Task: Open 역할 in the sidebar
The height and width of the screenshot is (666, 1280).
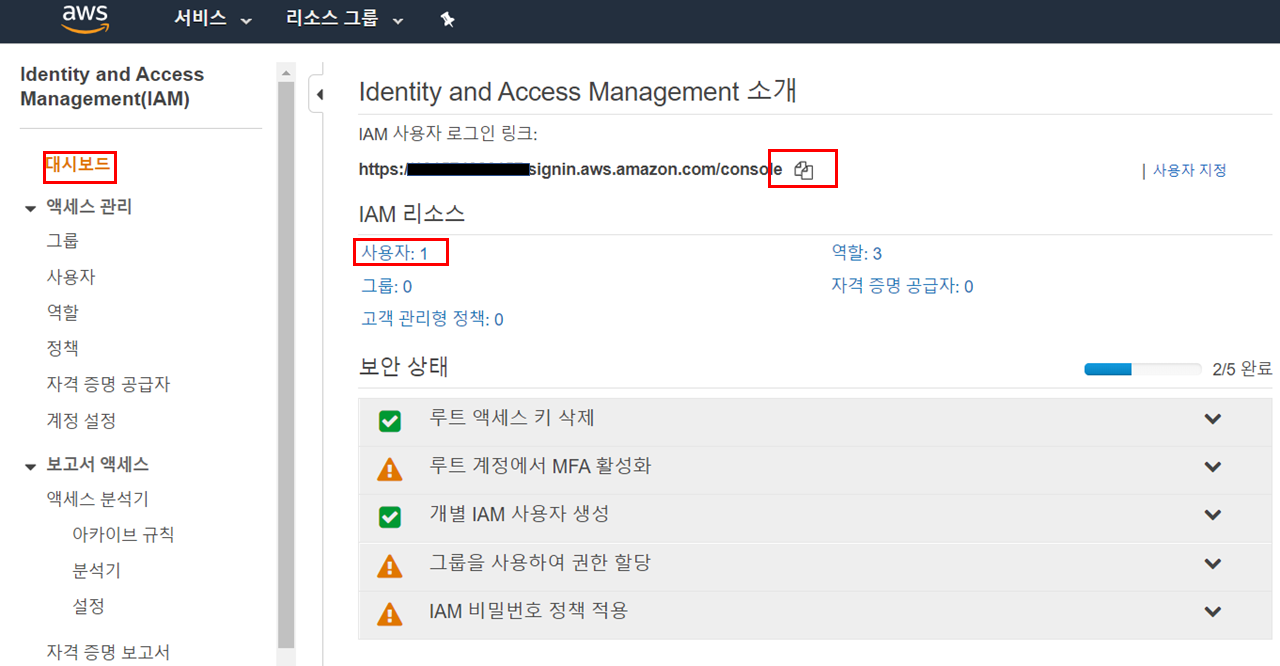Action: click(x=62, y=313)
